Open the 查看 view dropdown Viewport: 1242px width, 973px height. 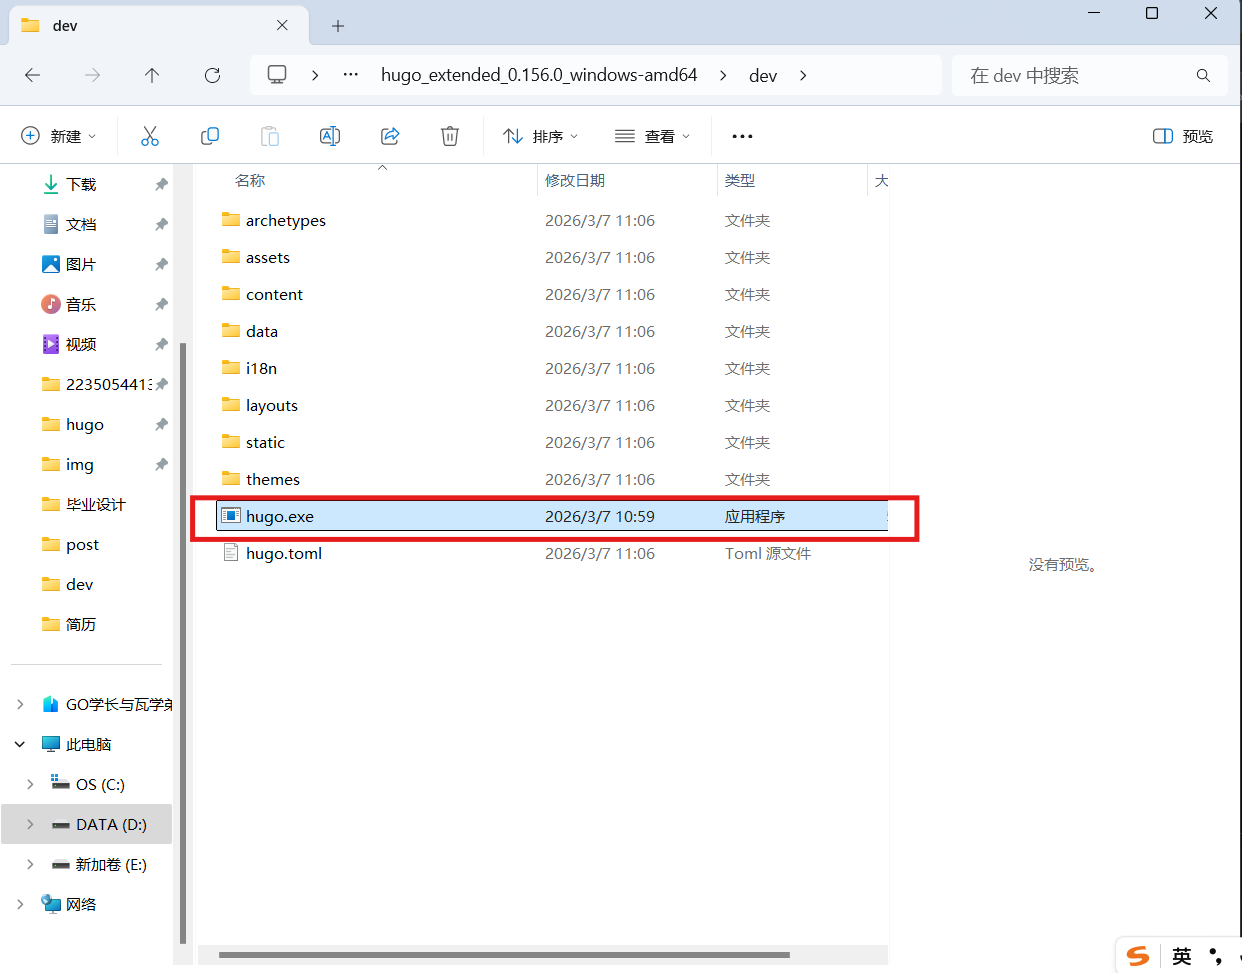tap(652, 136)
